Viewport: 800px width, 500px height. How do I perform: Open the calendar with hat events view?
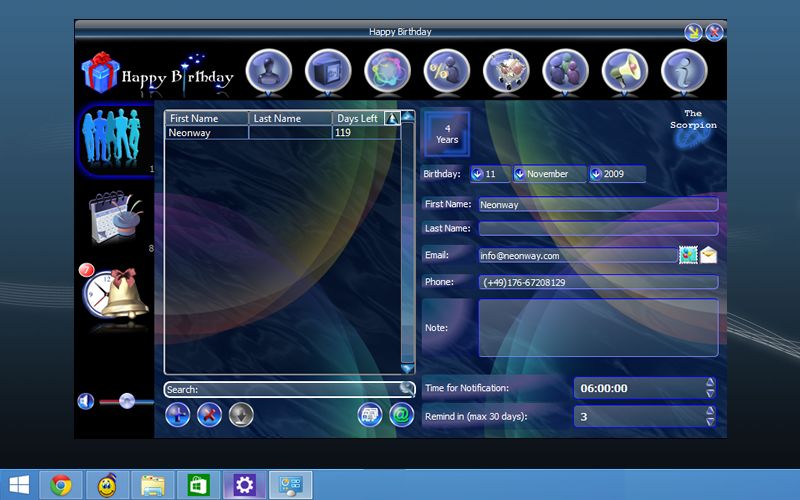116,217
